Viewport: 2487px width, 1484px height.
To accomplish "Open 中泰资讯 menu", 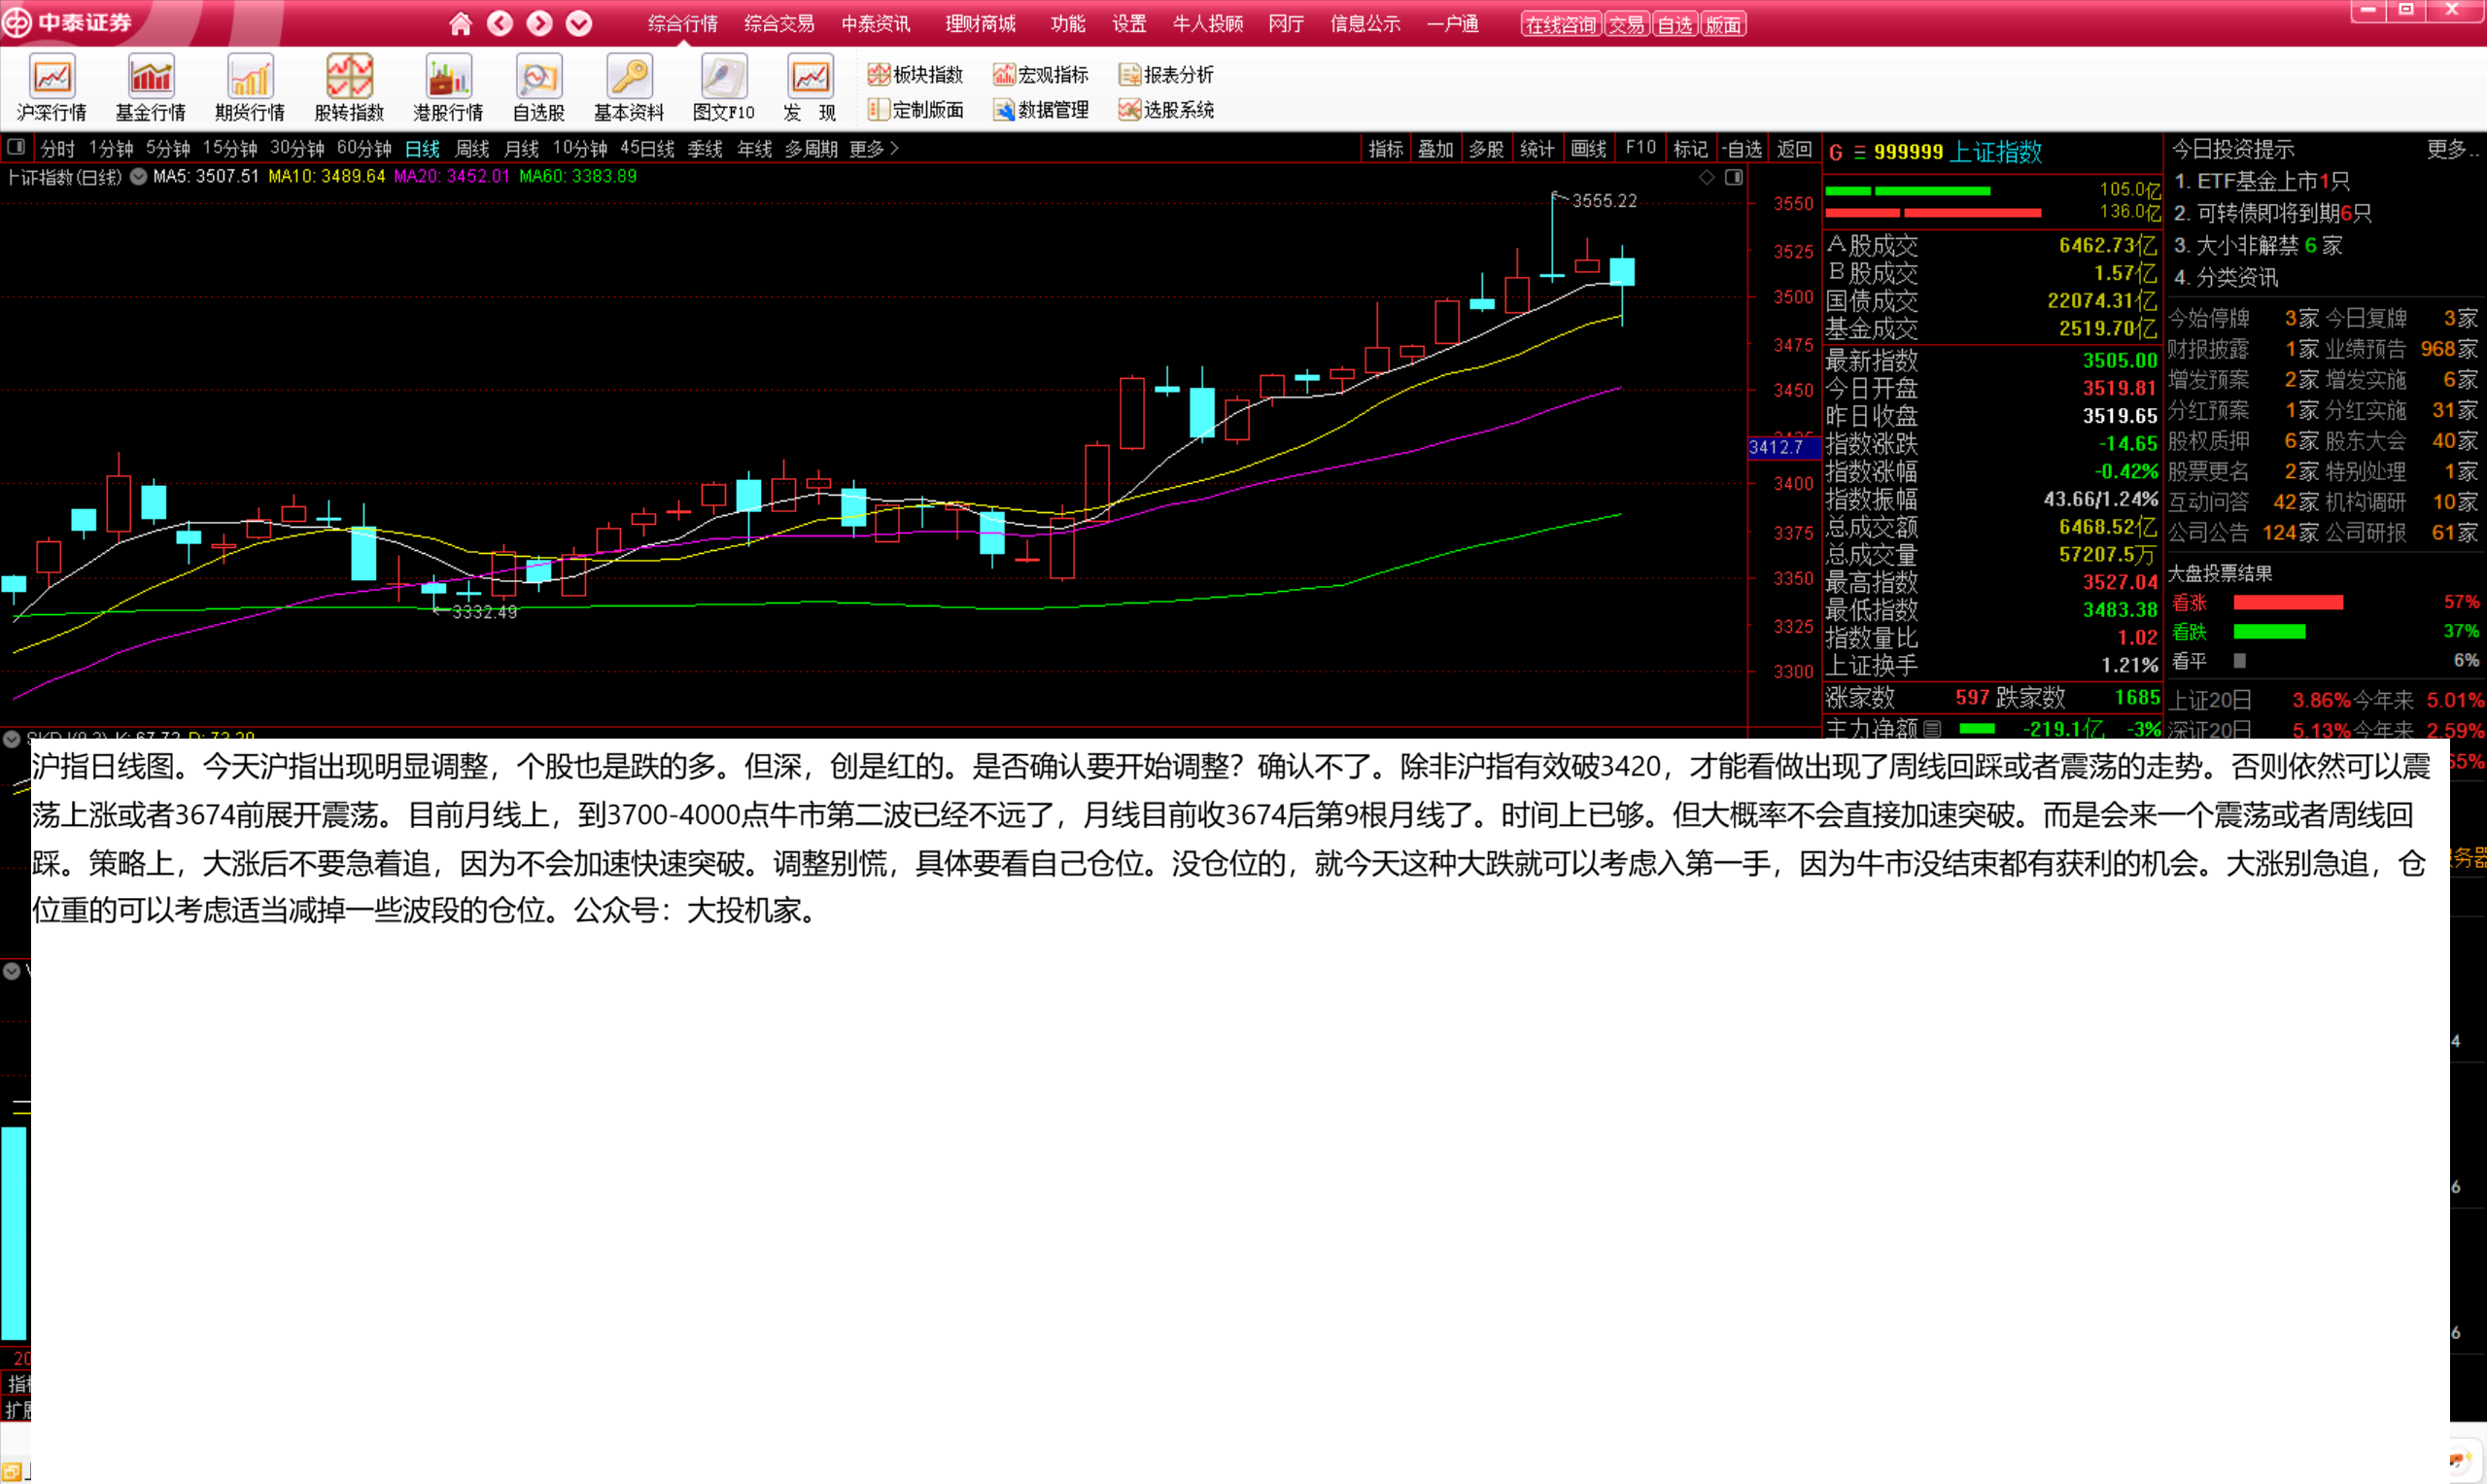I will coord(875,23).
